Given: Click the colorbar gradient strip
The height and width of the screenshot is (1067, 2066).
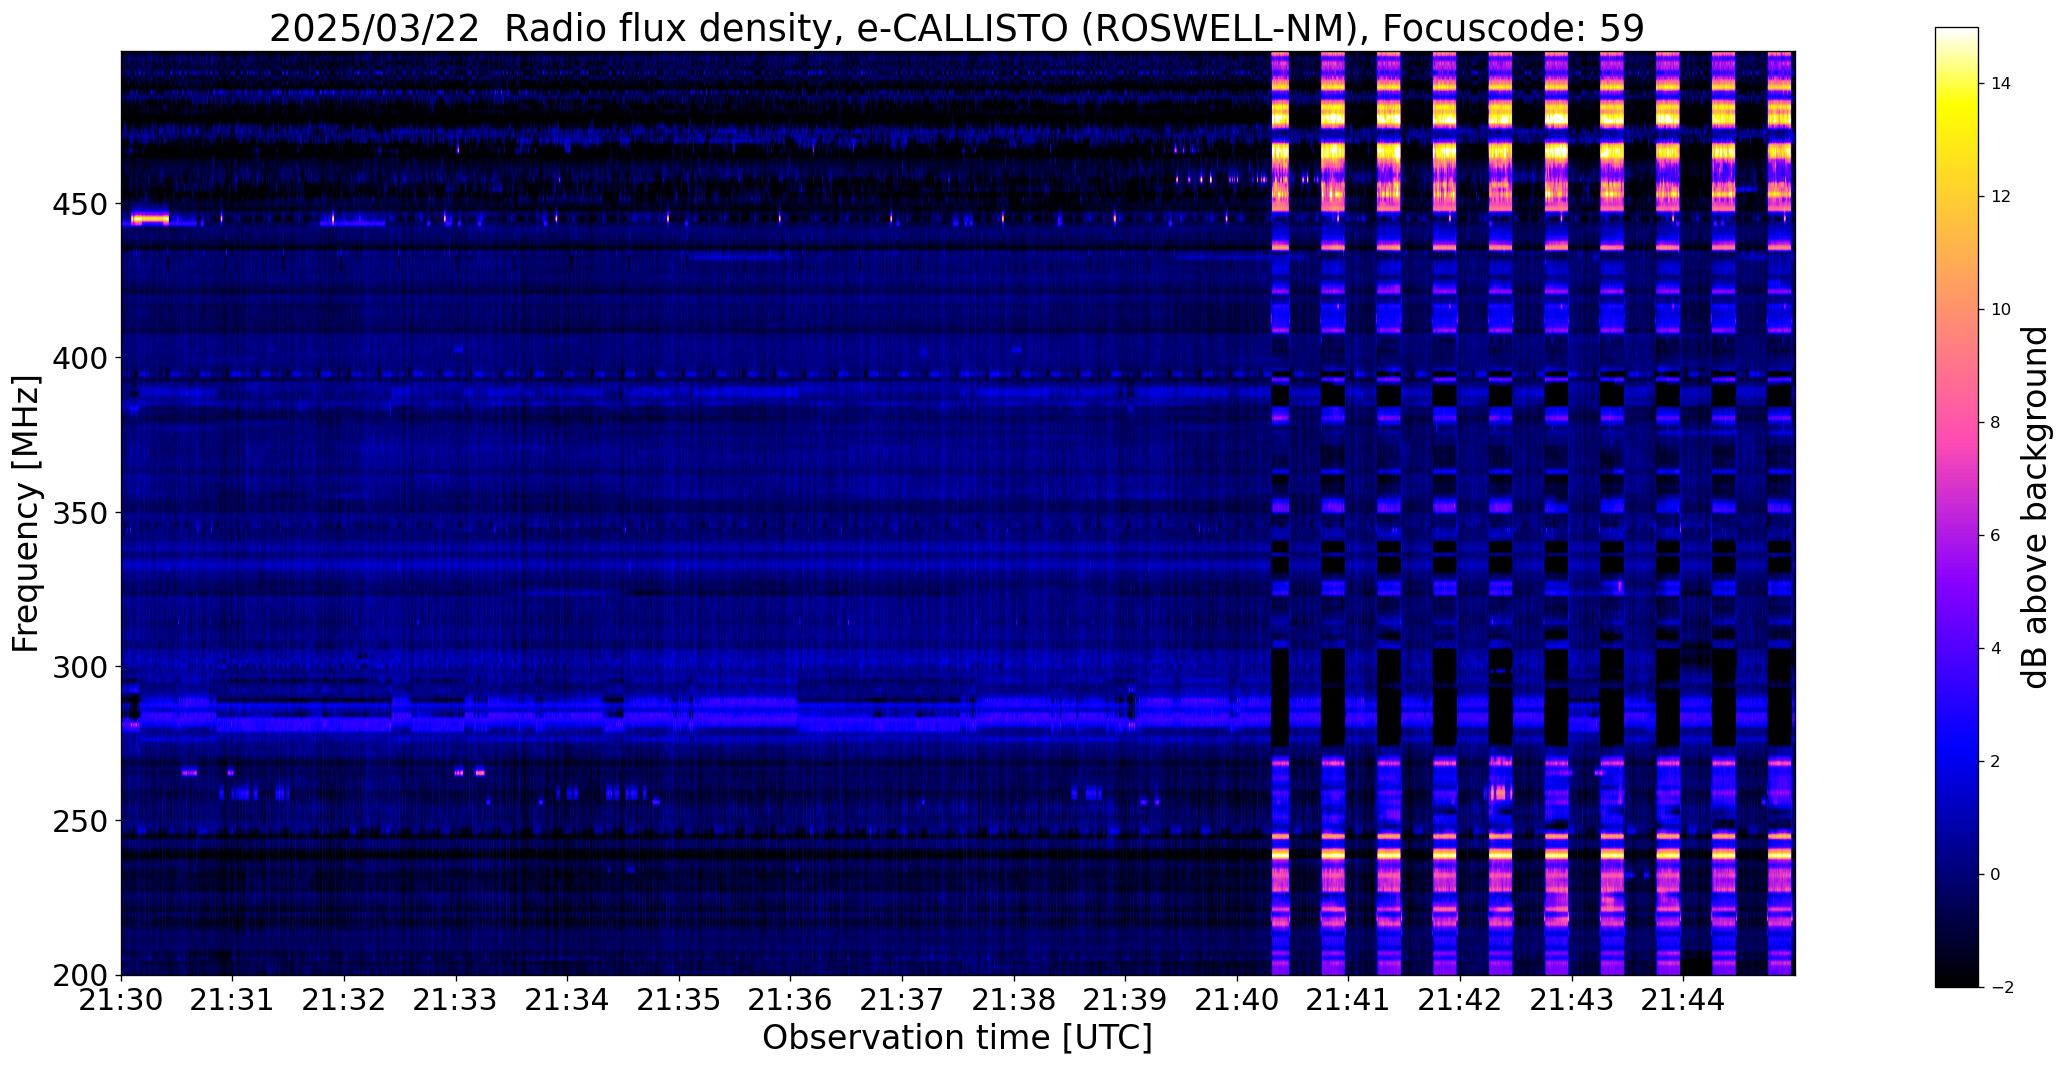Looking at the screenshot, I should [x=1957, y=507].
